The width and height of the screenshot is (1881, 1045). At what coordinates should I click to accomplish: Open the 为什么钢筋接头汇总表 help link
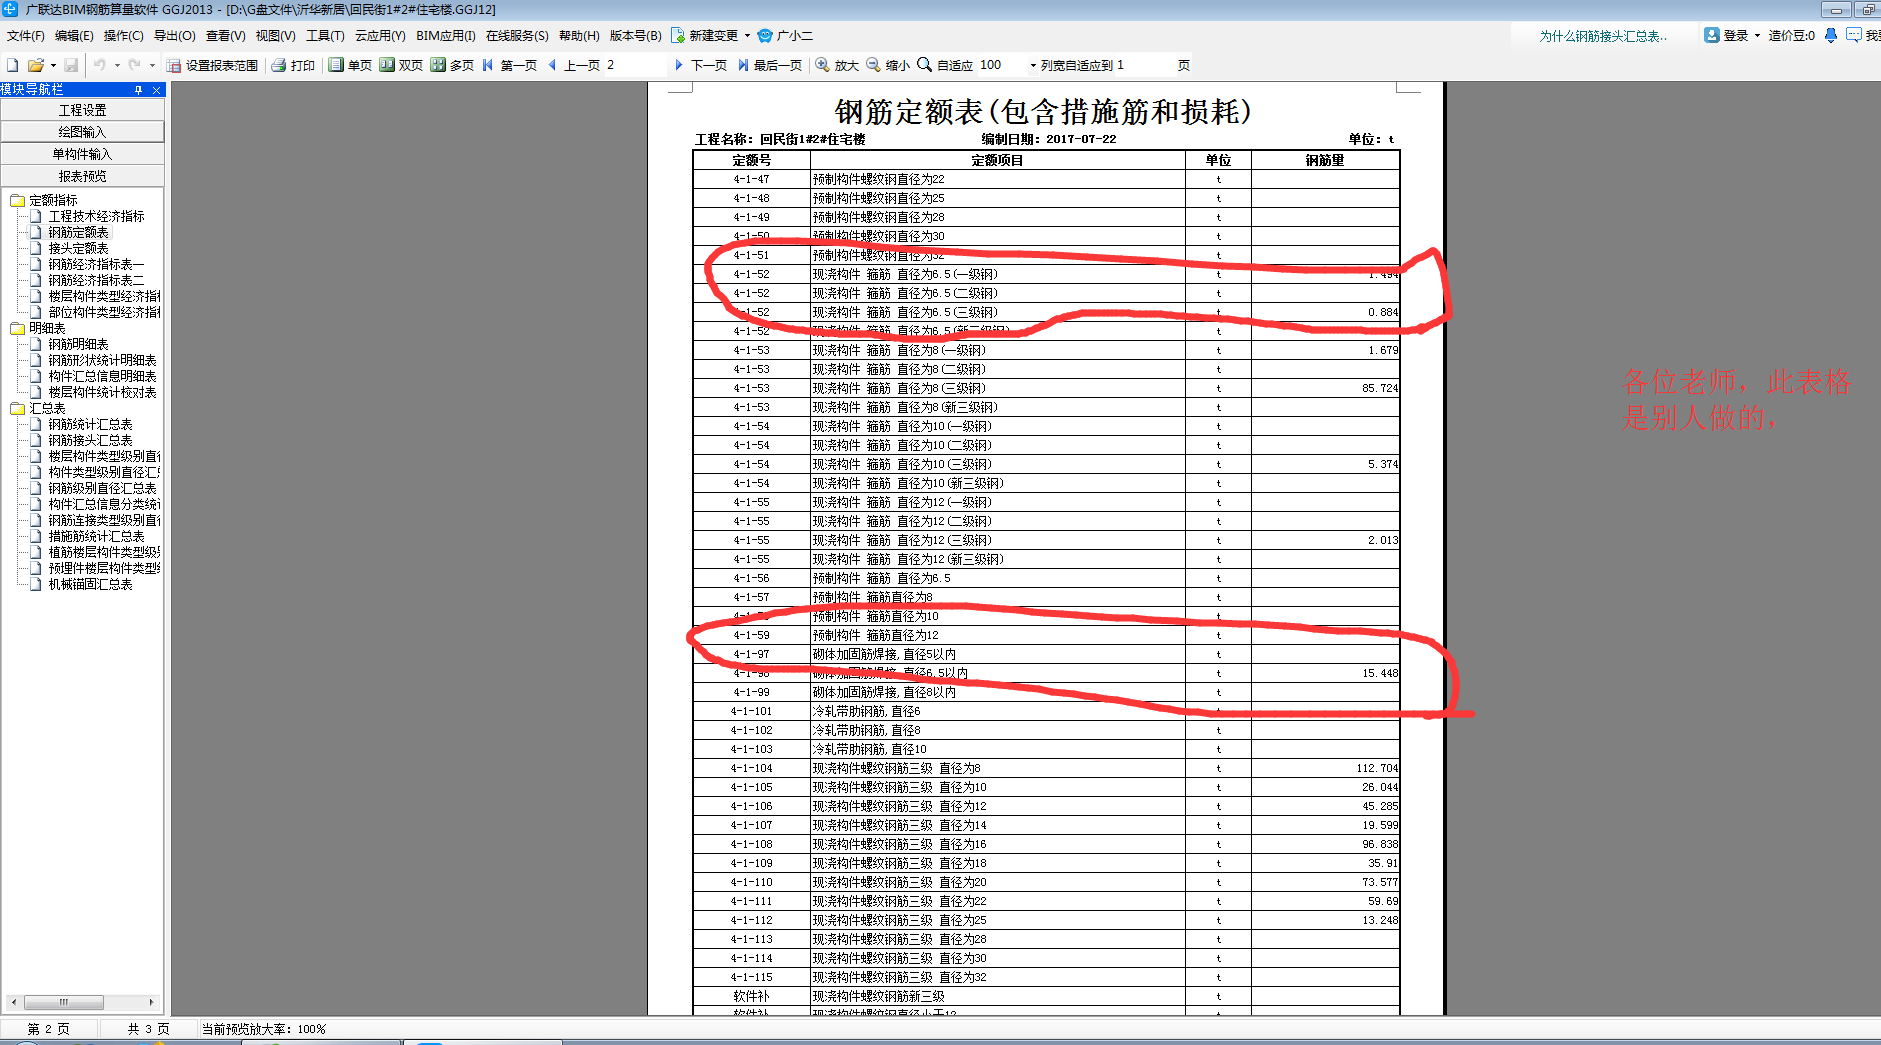click(x=1603, y=36)
